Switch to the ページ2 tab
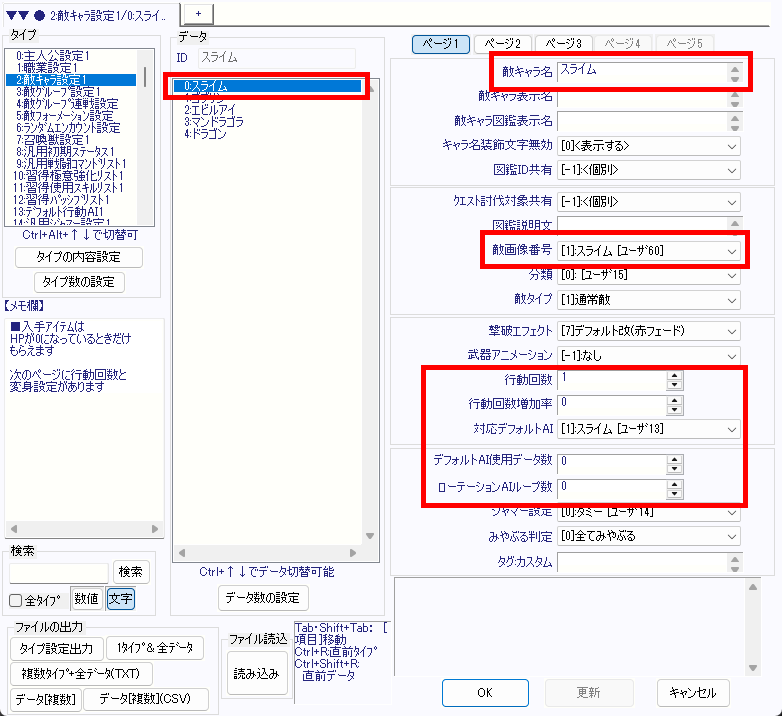782x716 pixels. pos(503,43)
